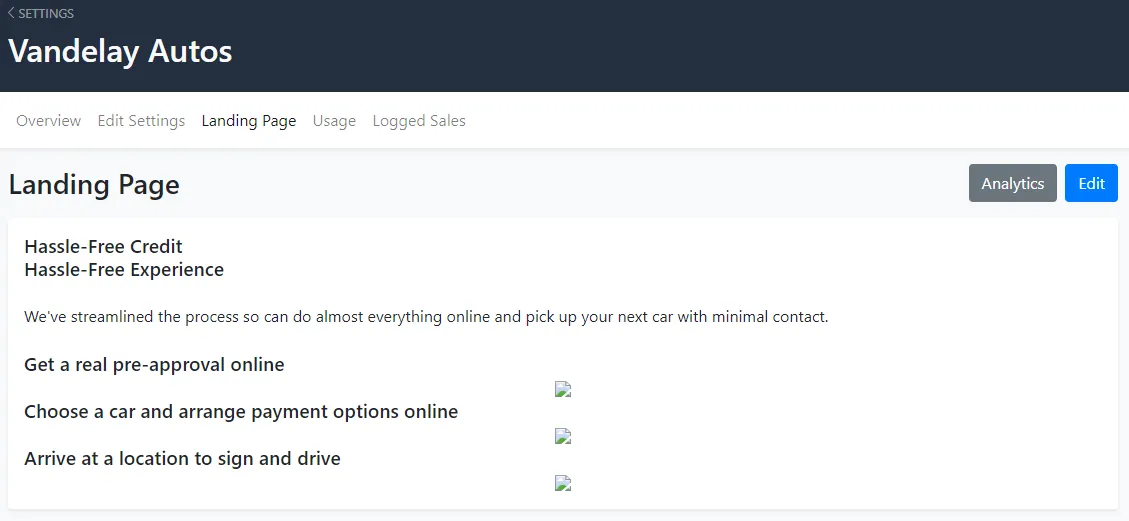Click the streamlined process description paragraph
Screen dimensions: 1129x521
tap(426, 317)
